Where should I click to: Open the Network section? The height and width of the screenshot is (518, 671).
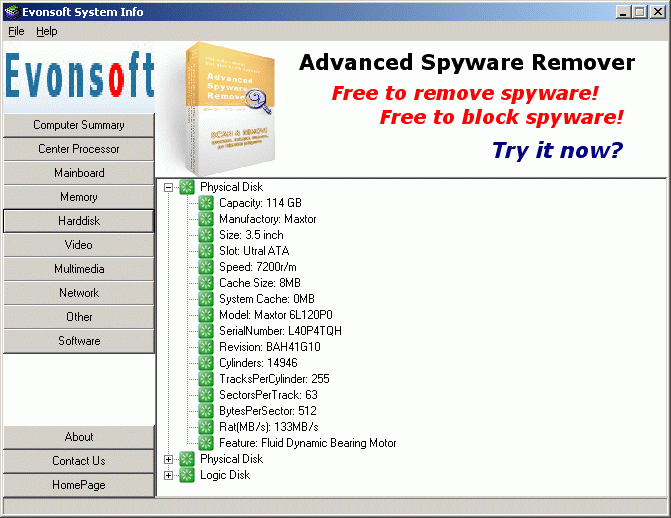79,293
